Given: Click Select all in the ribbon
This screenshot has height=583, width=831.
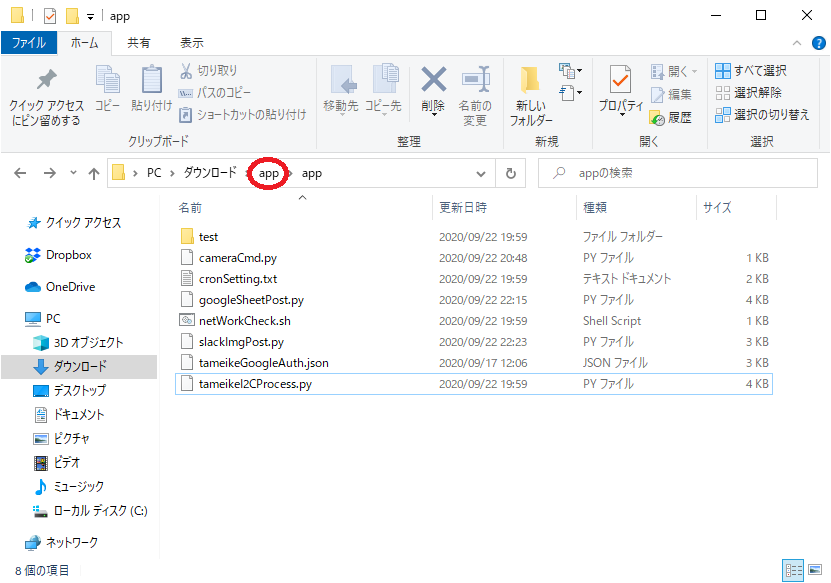Looking at the screenshot, I should [x=751, y=71].
